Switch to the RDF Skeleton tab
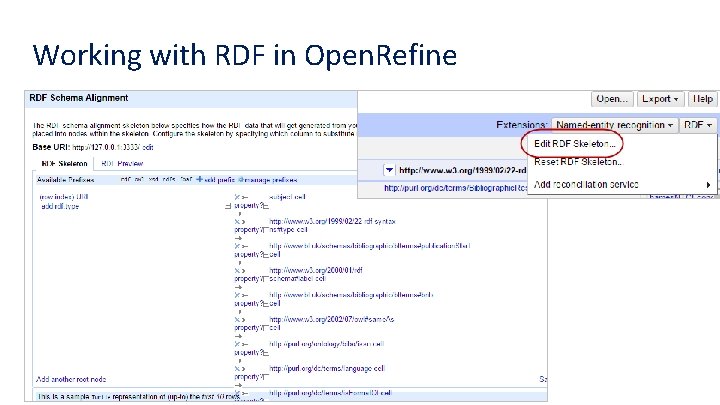Viewport: 720px width, 405px height. click(x=64, y=163)
